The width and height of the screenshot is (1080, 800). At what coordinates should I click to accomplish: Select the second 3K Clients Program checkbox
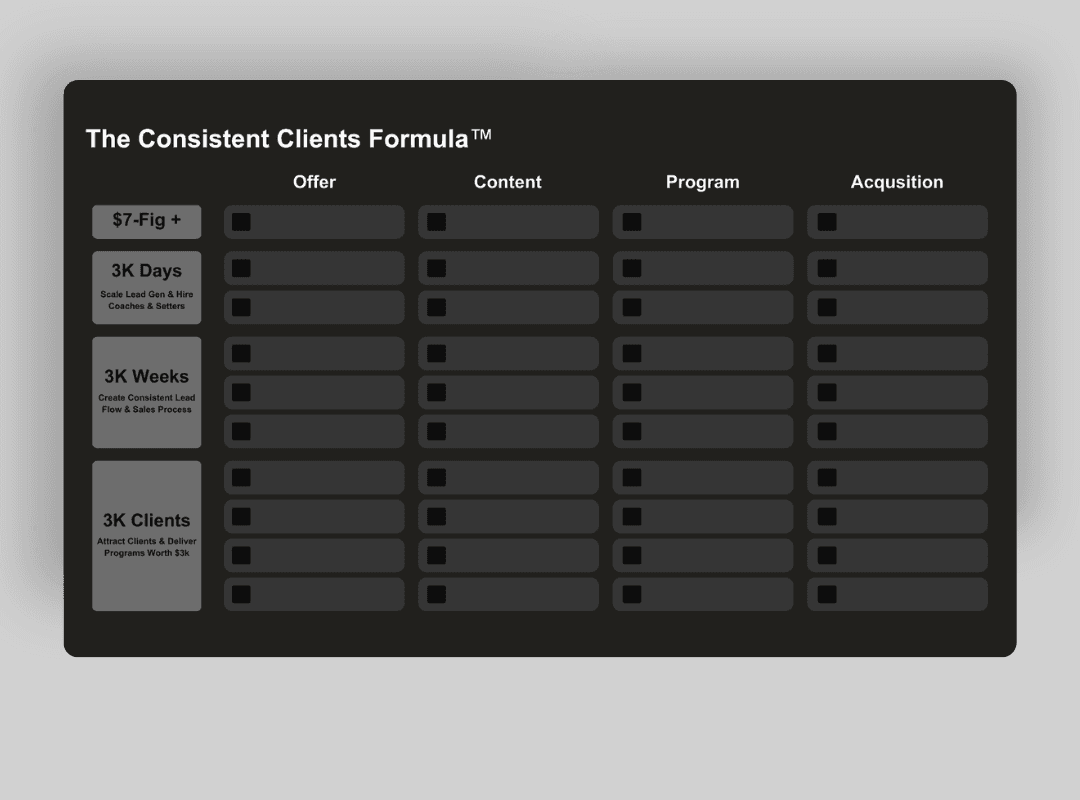coord(632,517)
